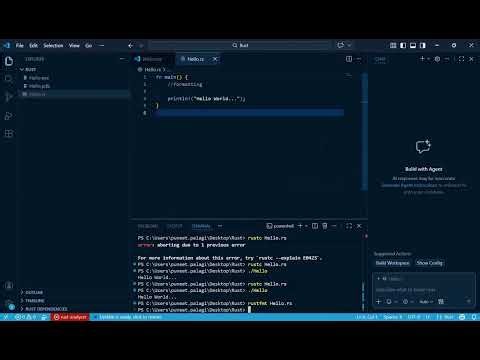480x360 pixels.
Task: Open the Search view in activity bar
Action: click(x=9, y=79)
